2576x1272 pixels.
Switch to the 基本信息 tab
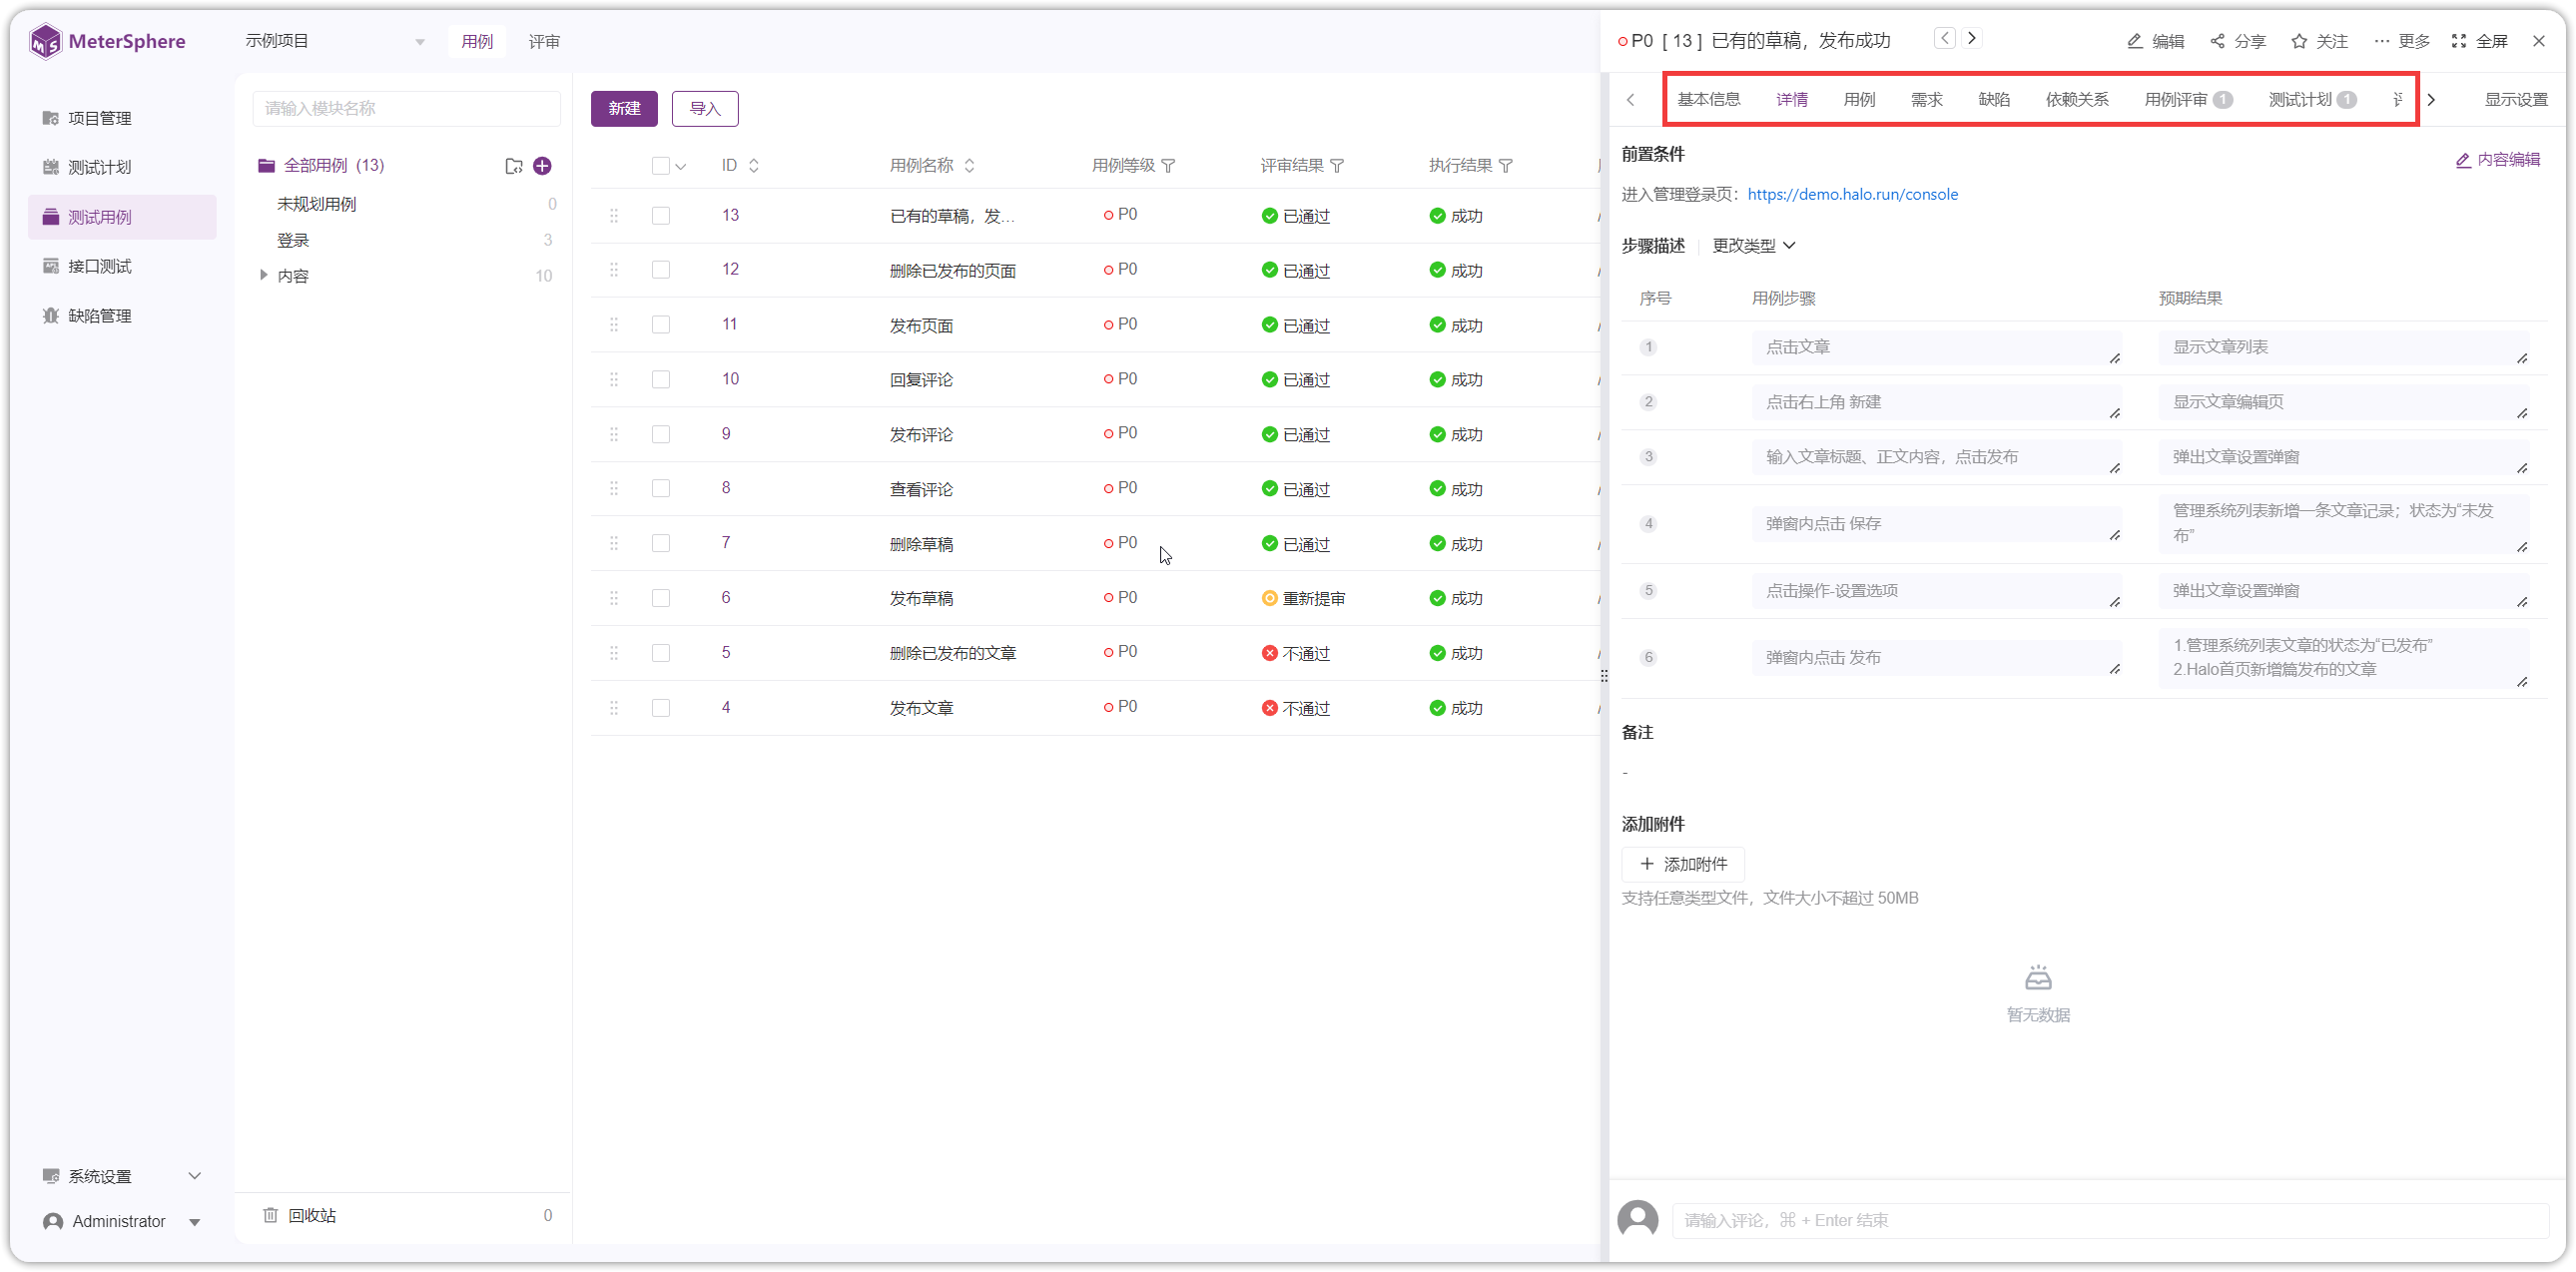[1709, 100]
